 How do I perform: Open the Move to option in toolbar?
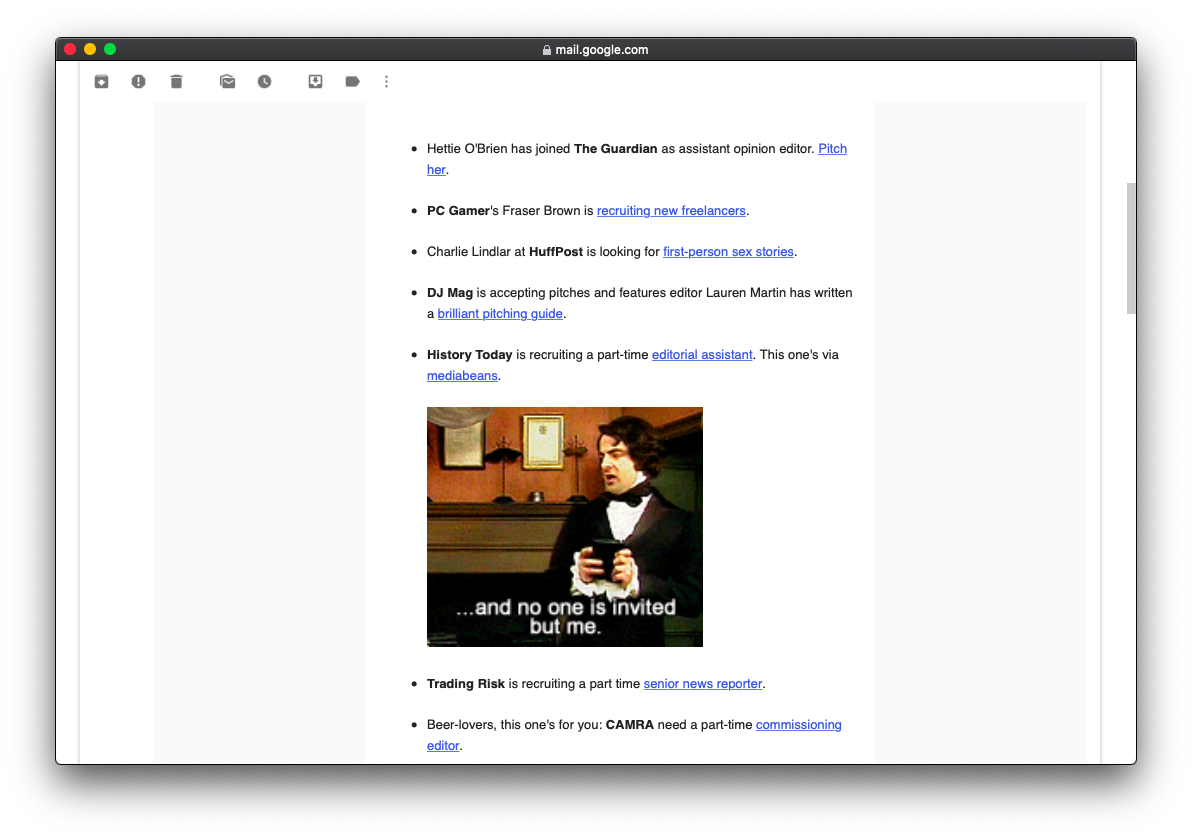point(315,81)
